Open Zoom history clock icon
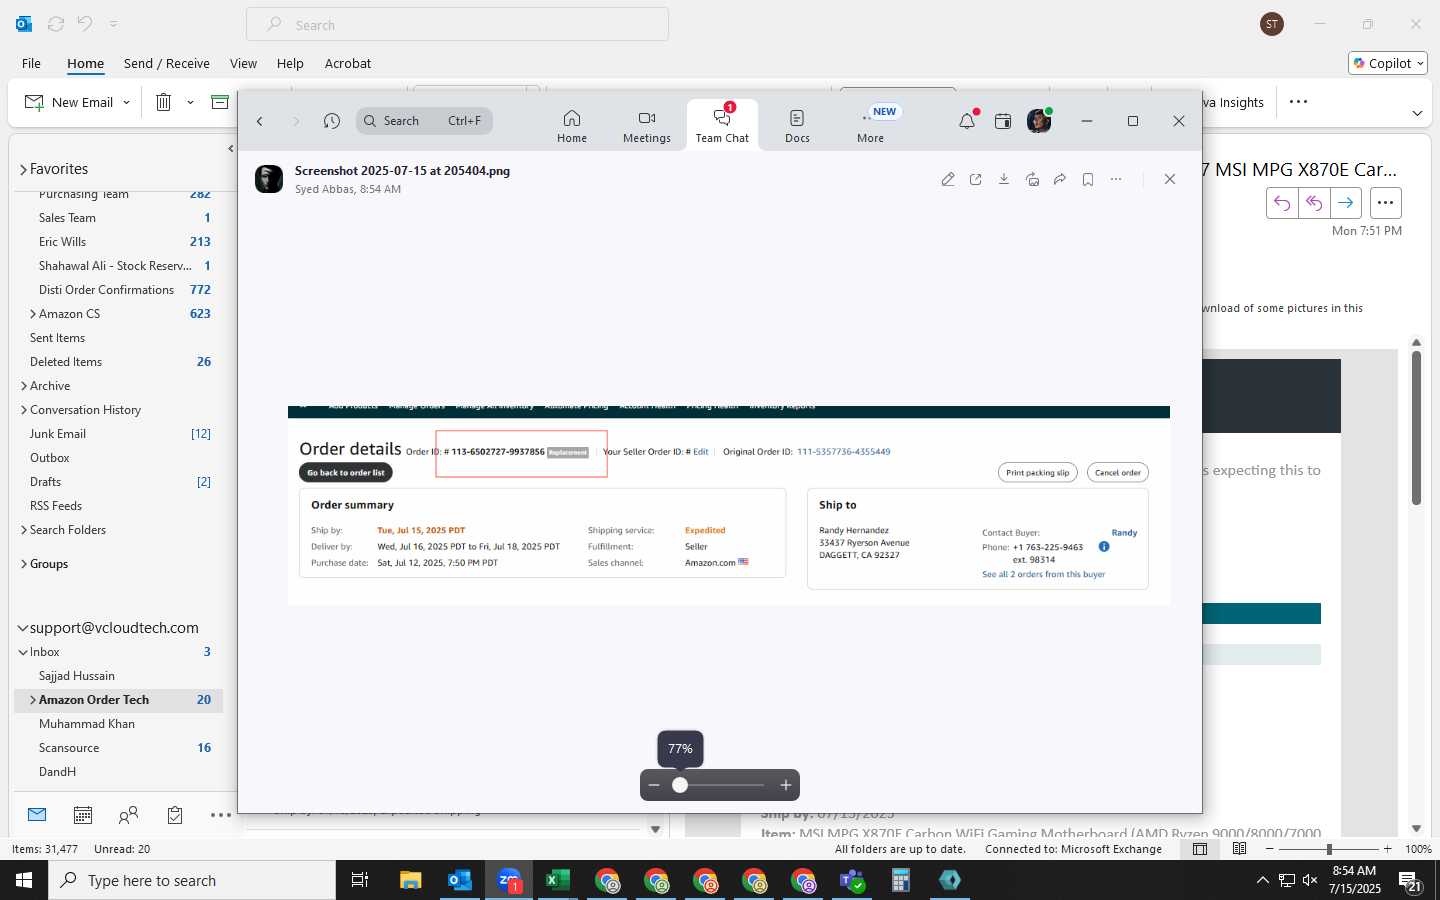The height and width of the screenshot is (900, 1440). click(332, 121)
